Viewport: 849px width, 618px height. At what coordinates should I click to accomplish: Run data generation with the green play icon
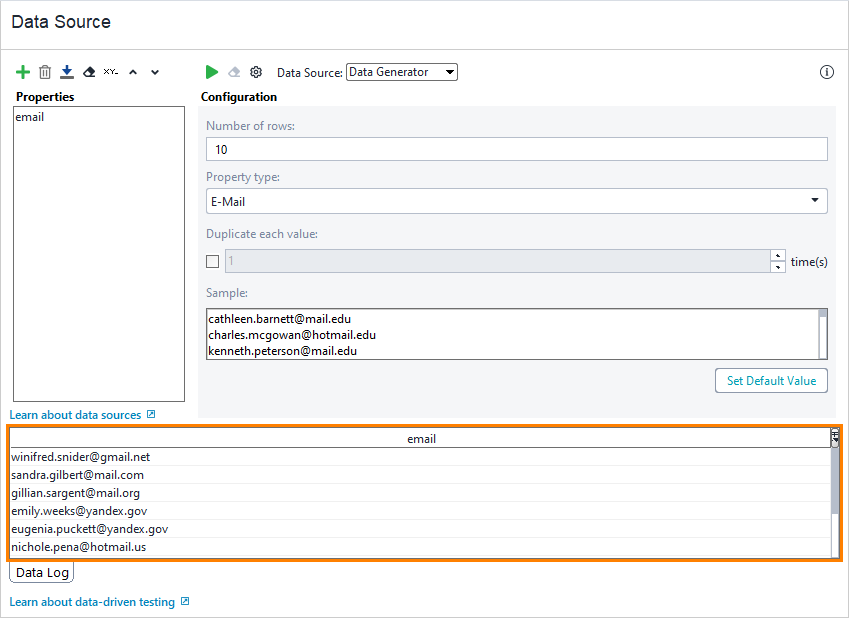pos(211,71)
